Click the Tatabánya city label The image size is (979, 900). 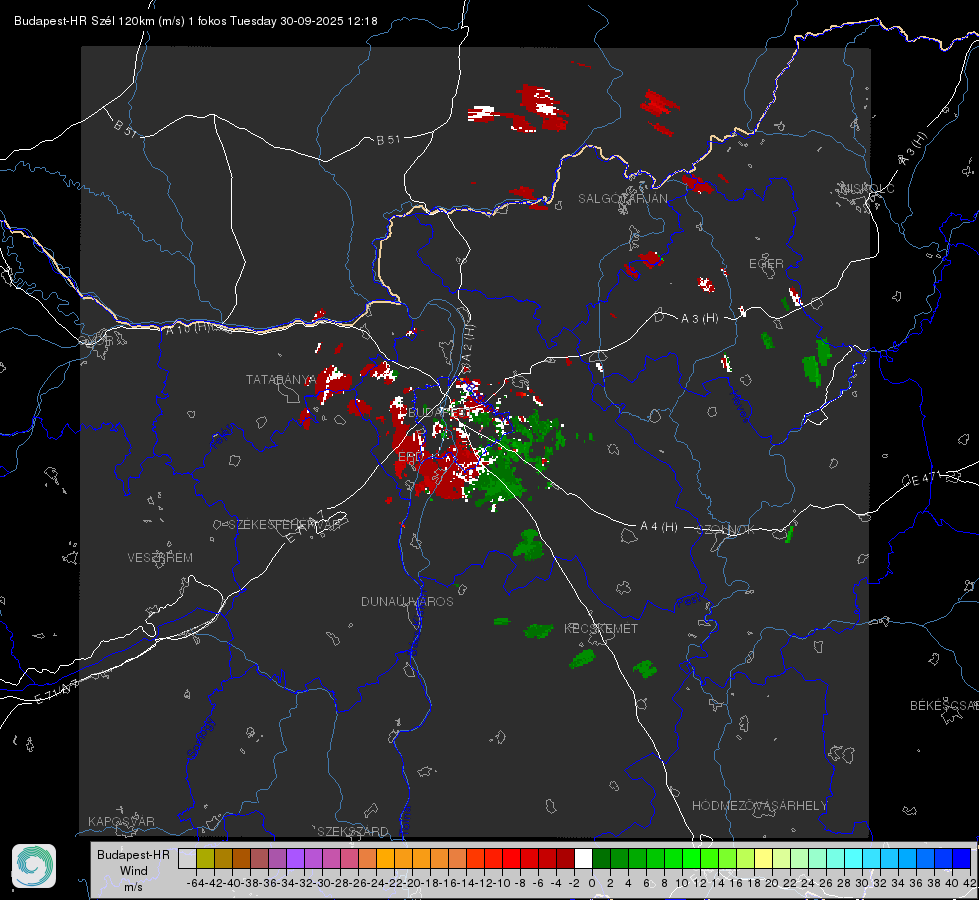(x=281, y=380)
